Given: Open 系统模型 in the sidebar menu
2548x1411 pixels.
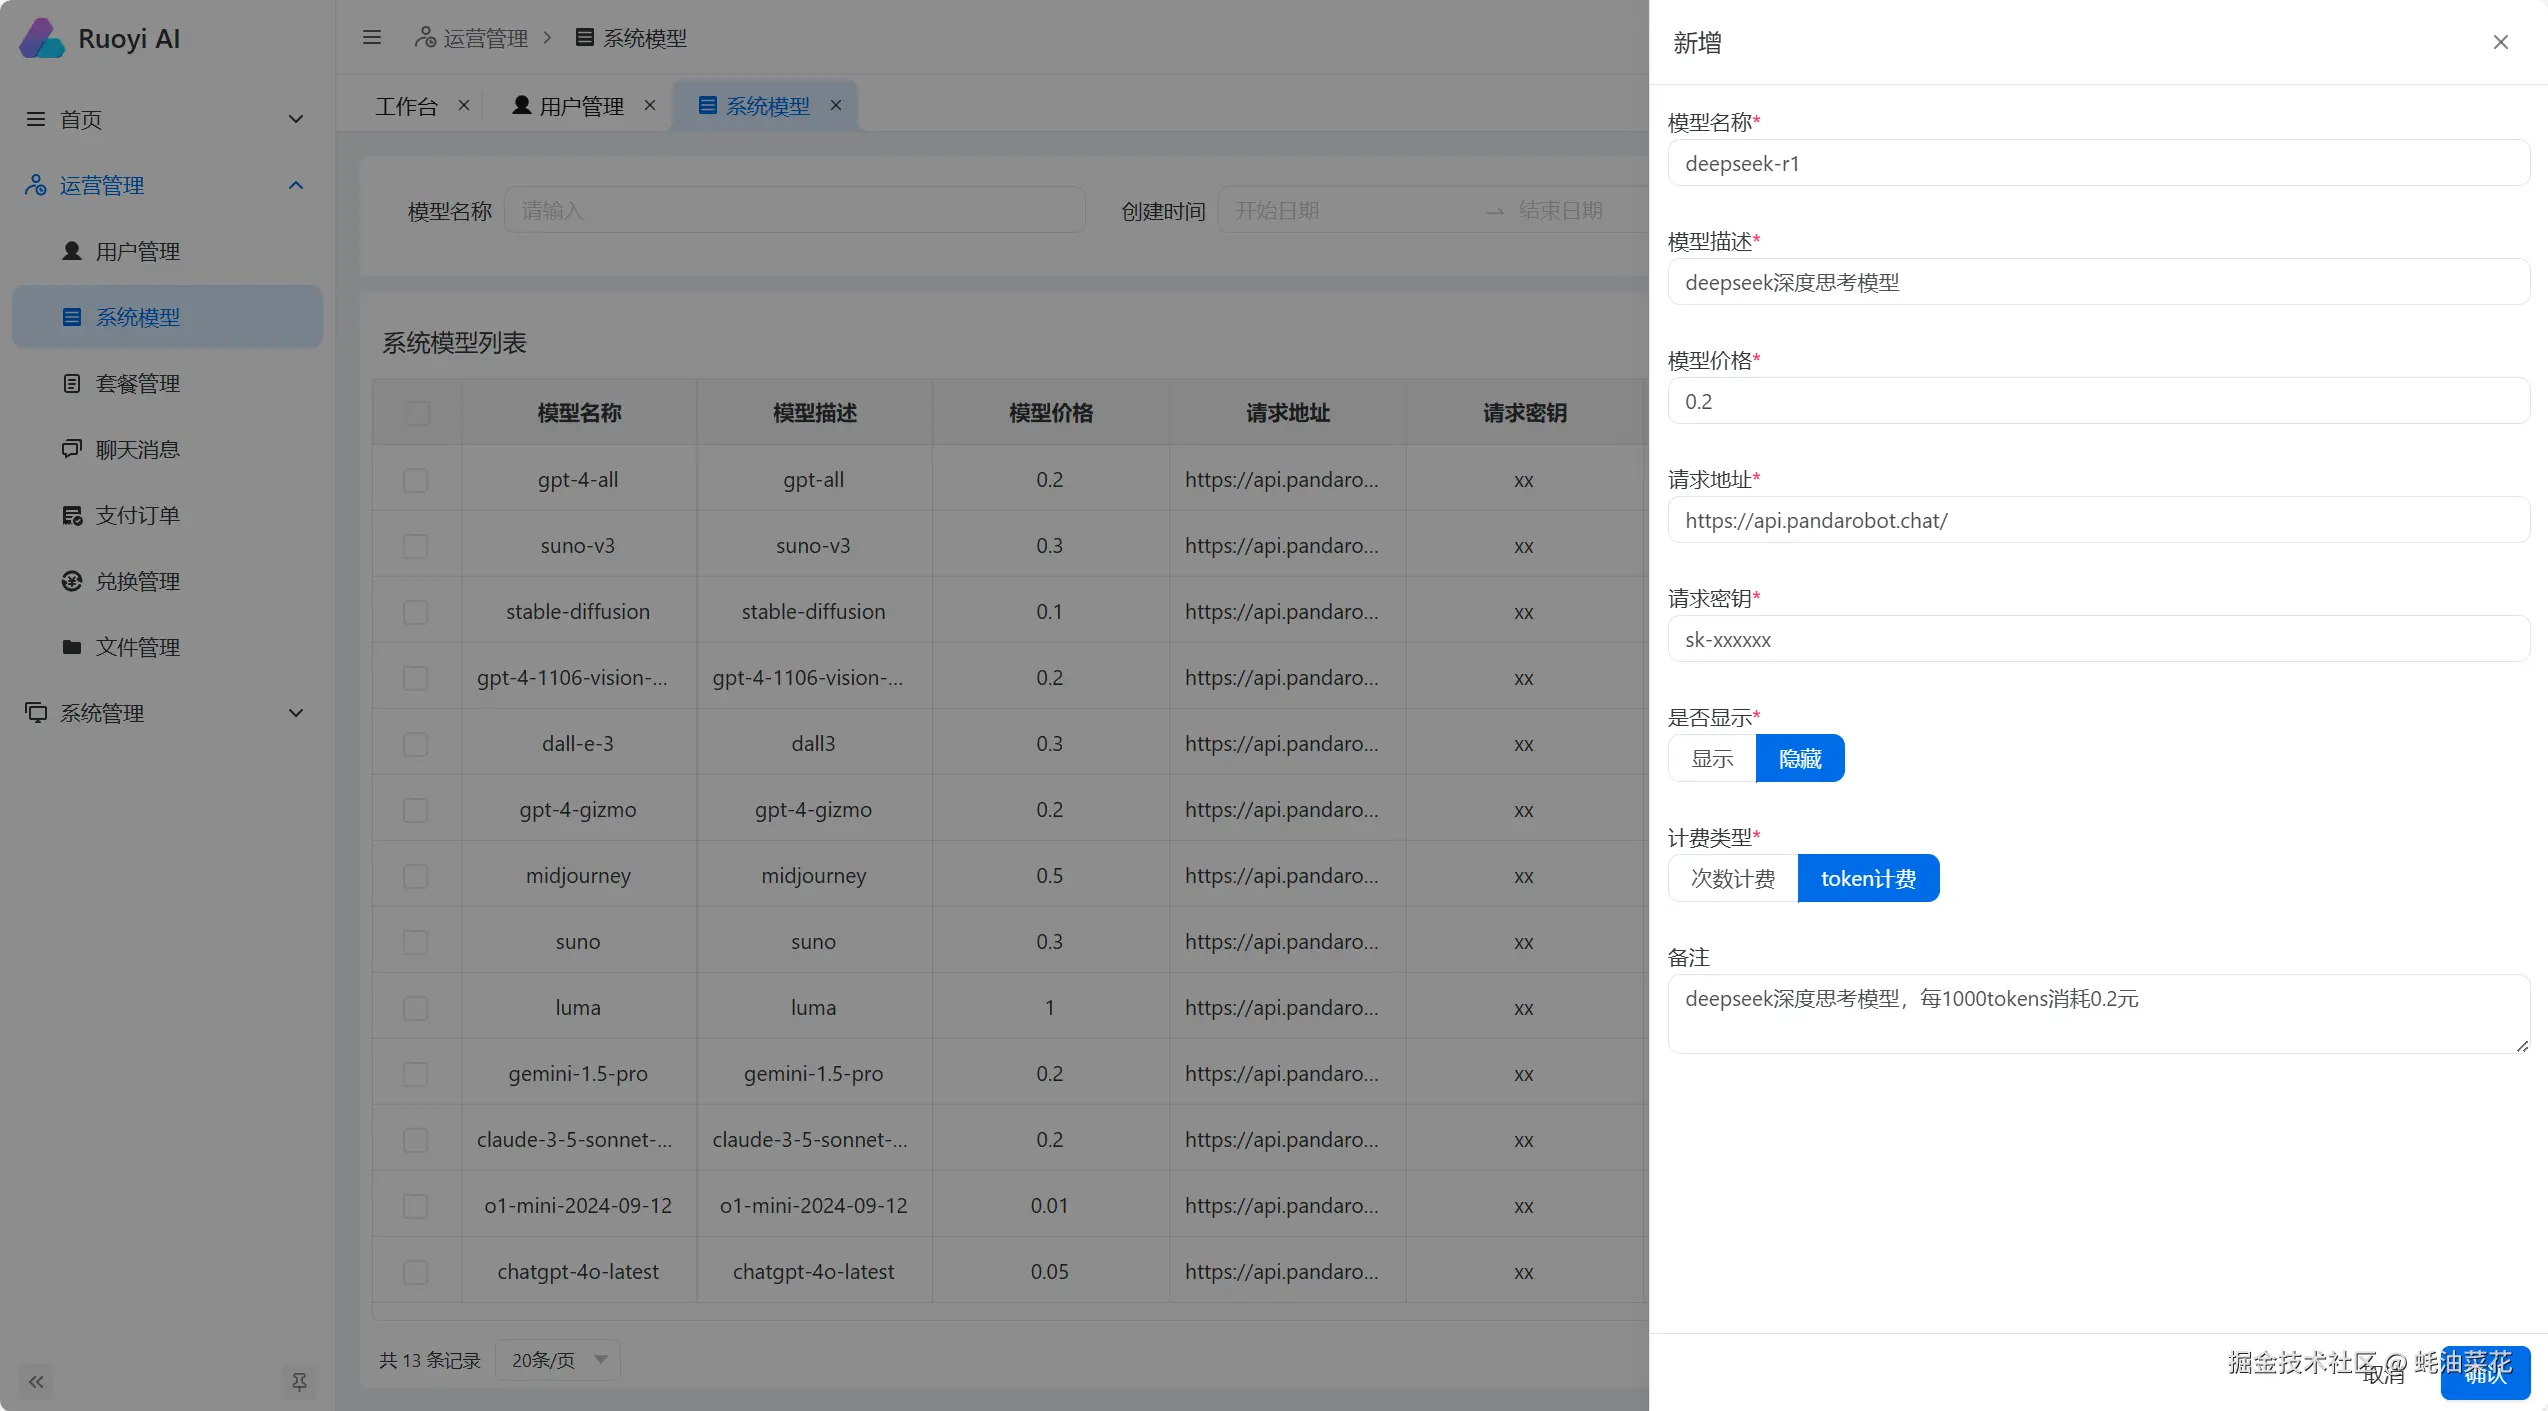Looking at the screenshot, I should (167, 317).
